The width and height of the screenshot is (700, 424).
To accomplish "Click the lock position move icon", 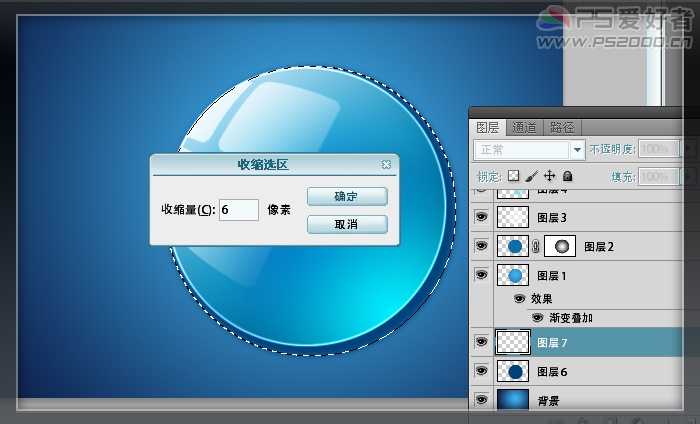I will [549, 176].
